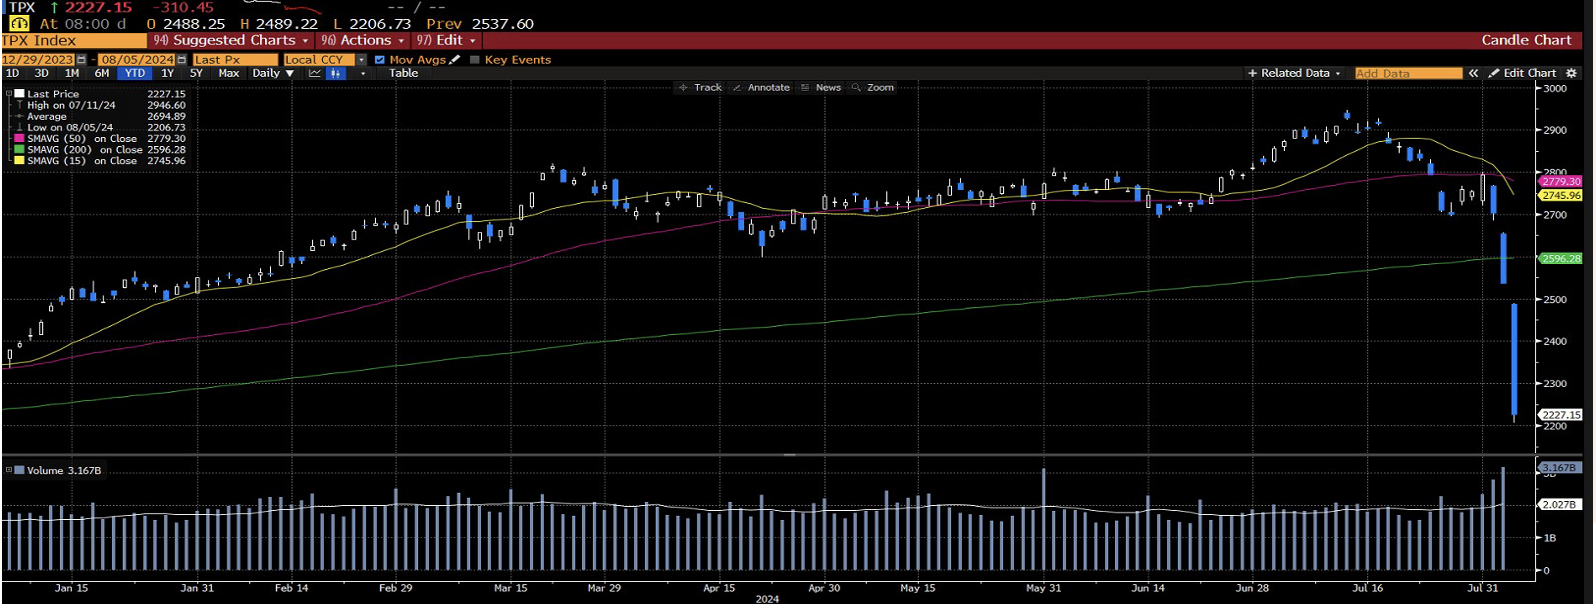Open chart settings gear icon
Screen dimensions: 1596x604
(1571, 73)
